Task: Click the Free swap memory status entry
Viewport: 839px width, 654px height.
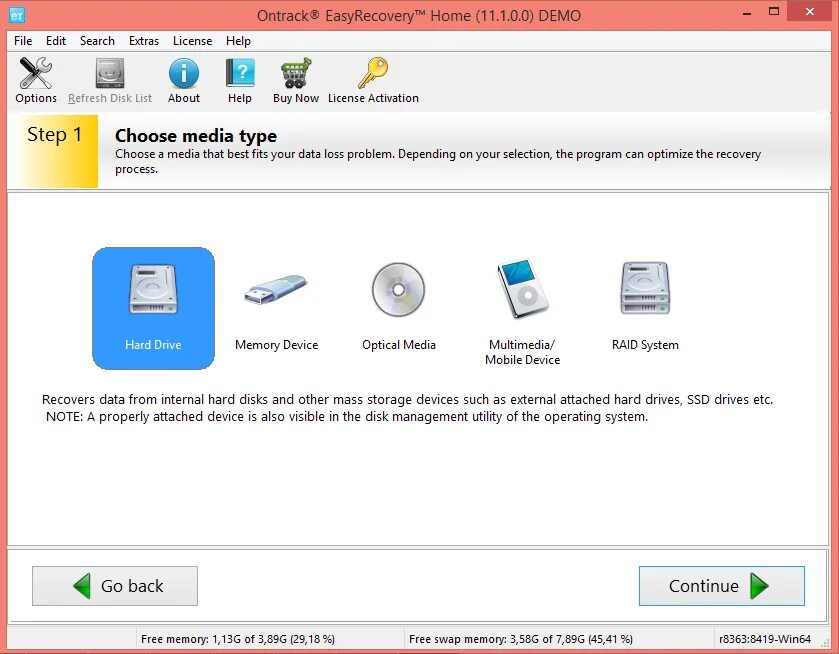Action: tap(521, 639)
